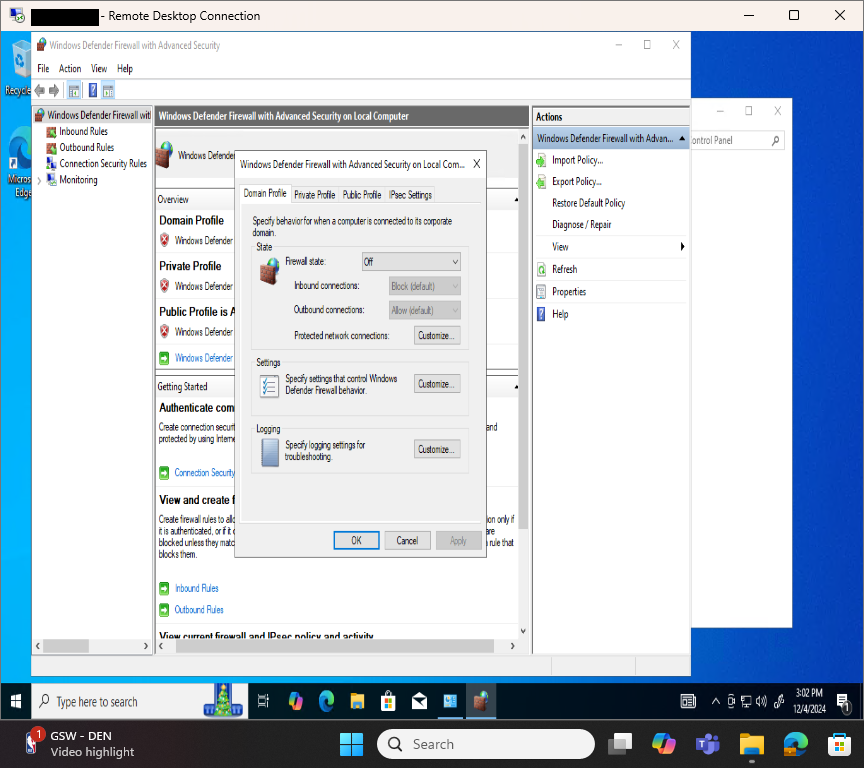This screenshot has height=768, width=864.
Task: Open Microsoft Edge on remote taskbar
Action: (326, 701)
